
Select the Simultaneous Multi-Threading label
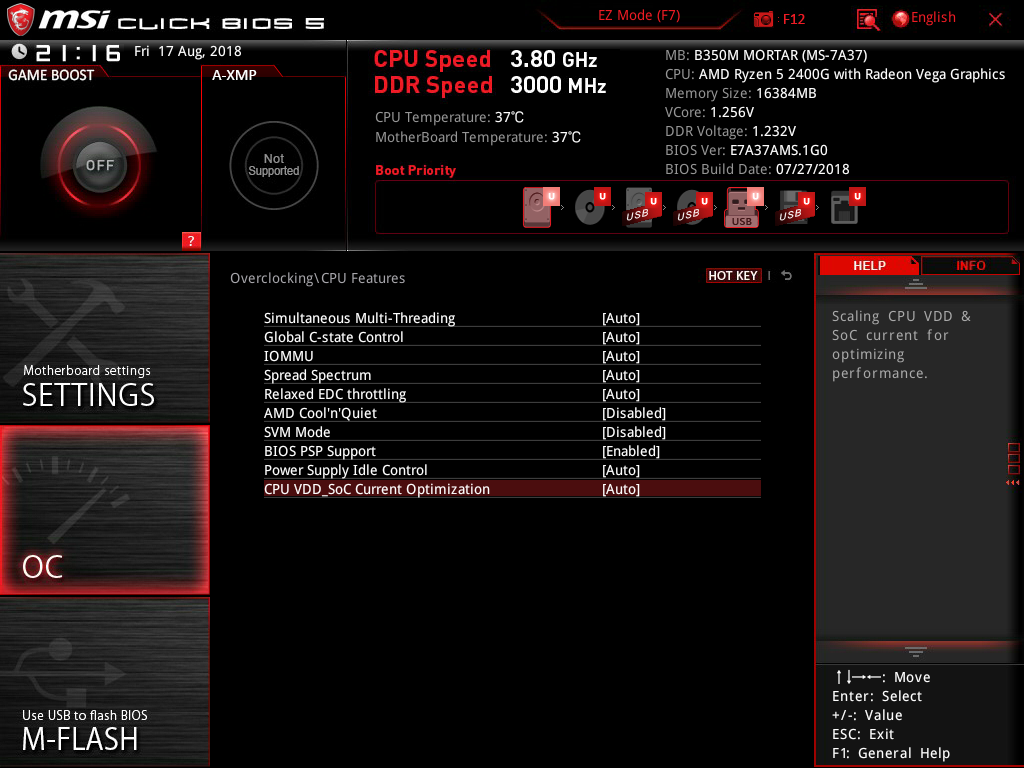(x=359, y=318)
